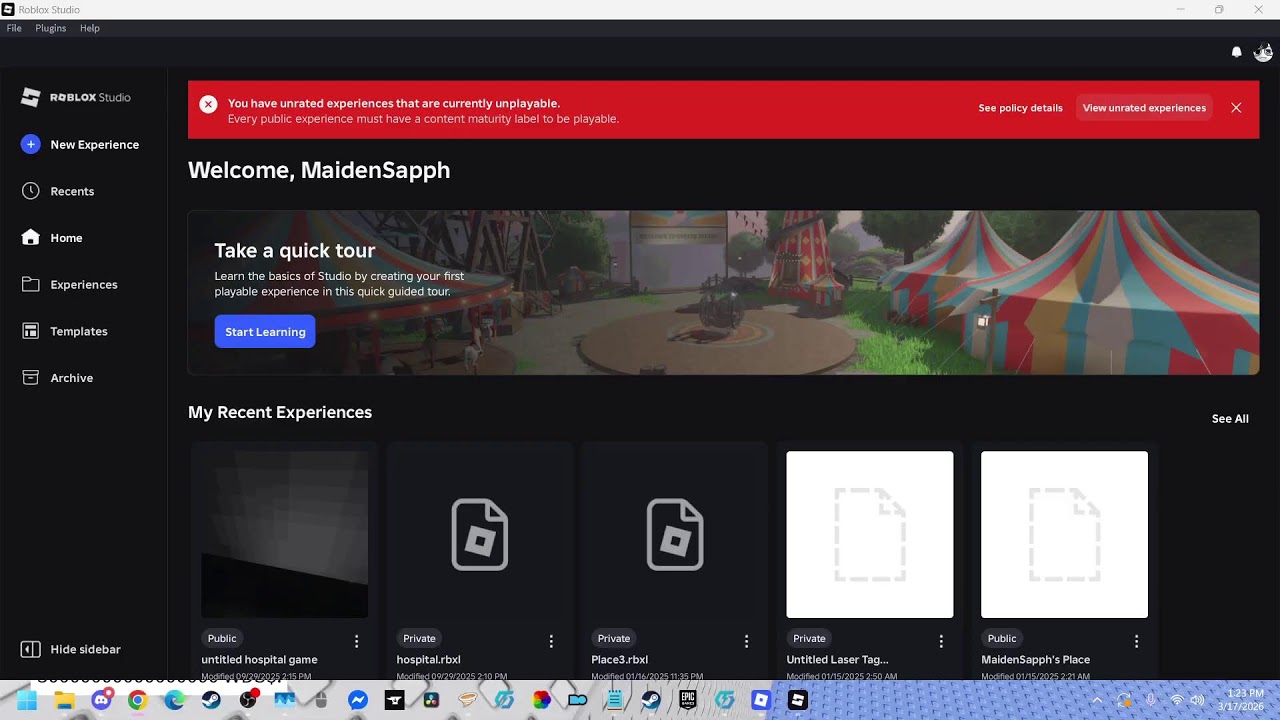Open options menu for MaidenSapph's Place

[1136, 641]
